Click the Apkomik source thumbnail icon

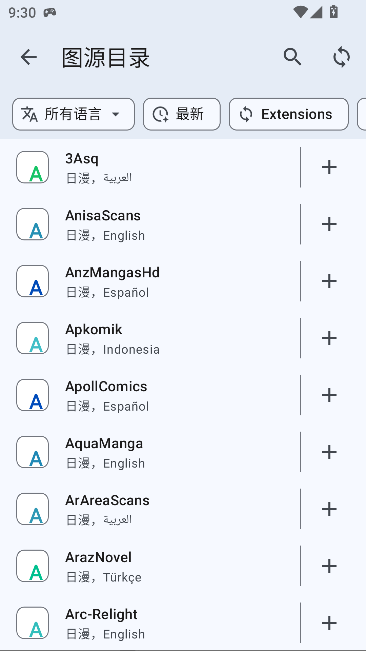[x=32, y=338]
